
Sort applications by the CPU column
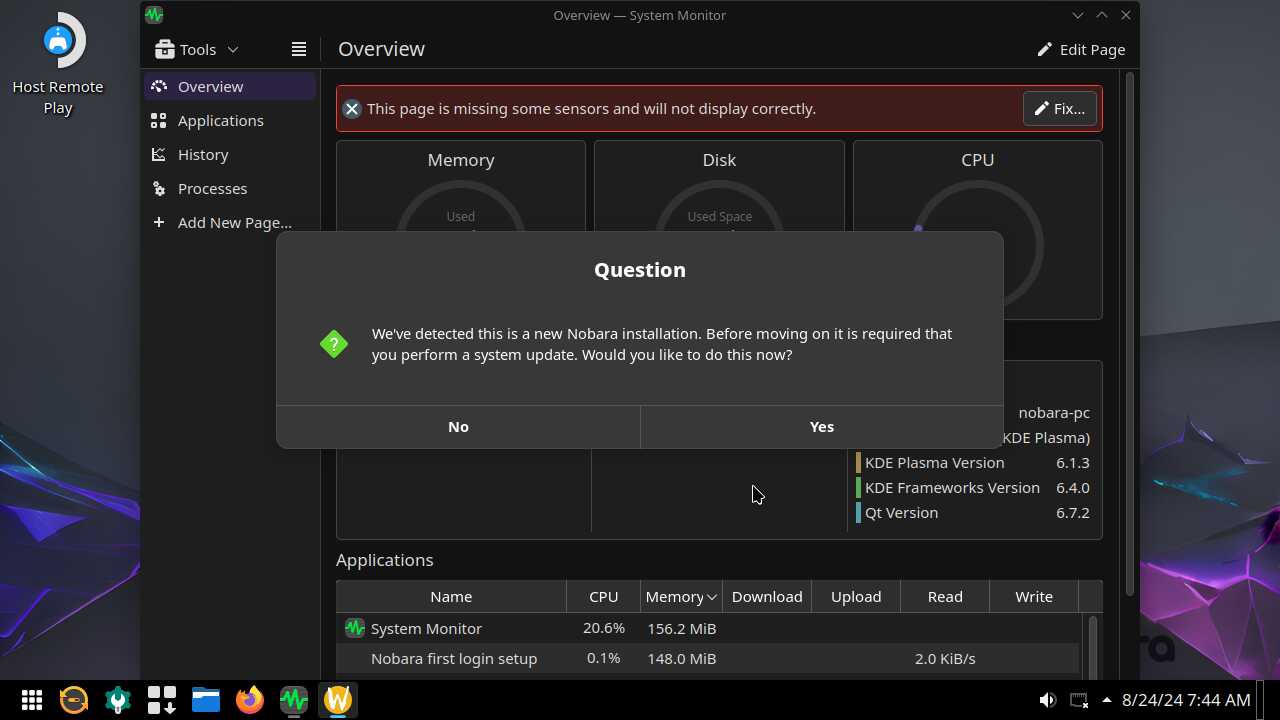click(604, 596)
